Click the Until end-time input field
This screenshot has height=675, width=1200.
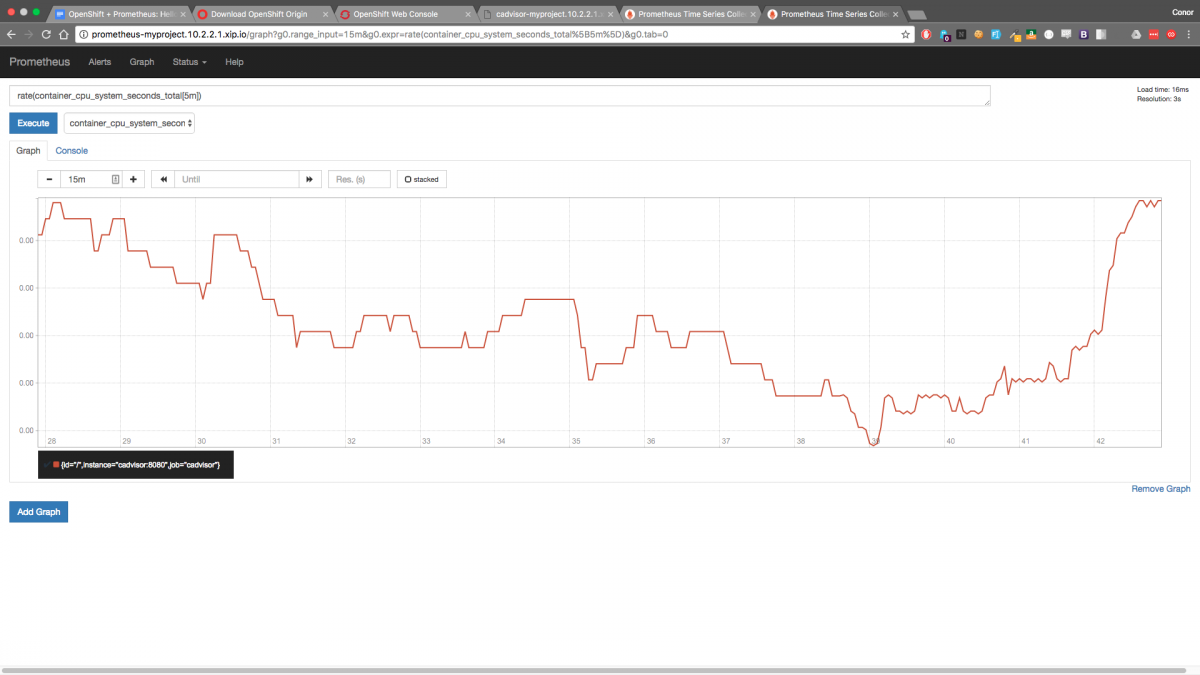tap(237, 179)
